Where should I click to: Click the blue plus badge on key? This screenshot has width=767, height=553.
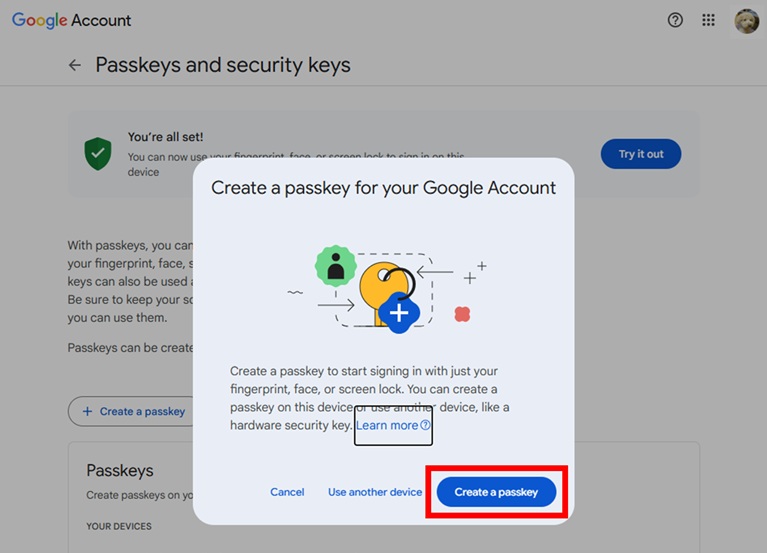399,313
